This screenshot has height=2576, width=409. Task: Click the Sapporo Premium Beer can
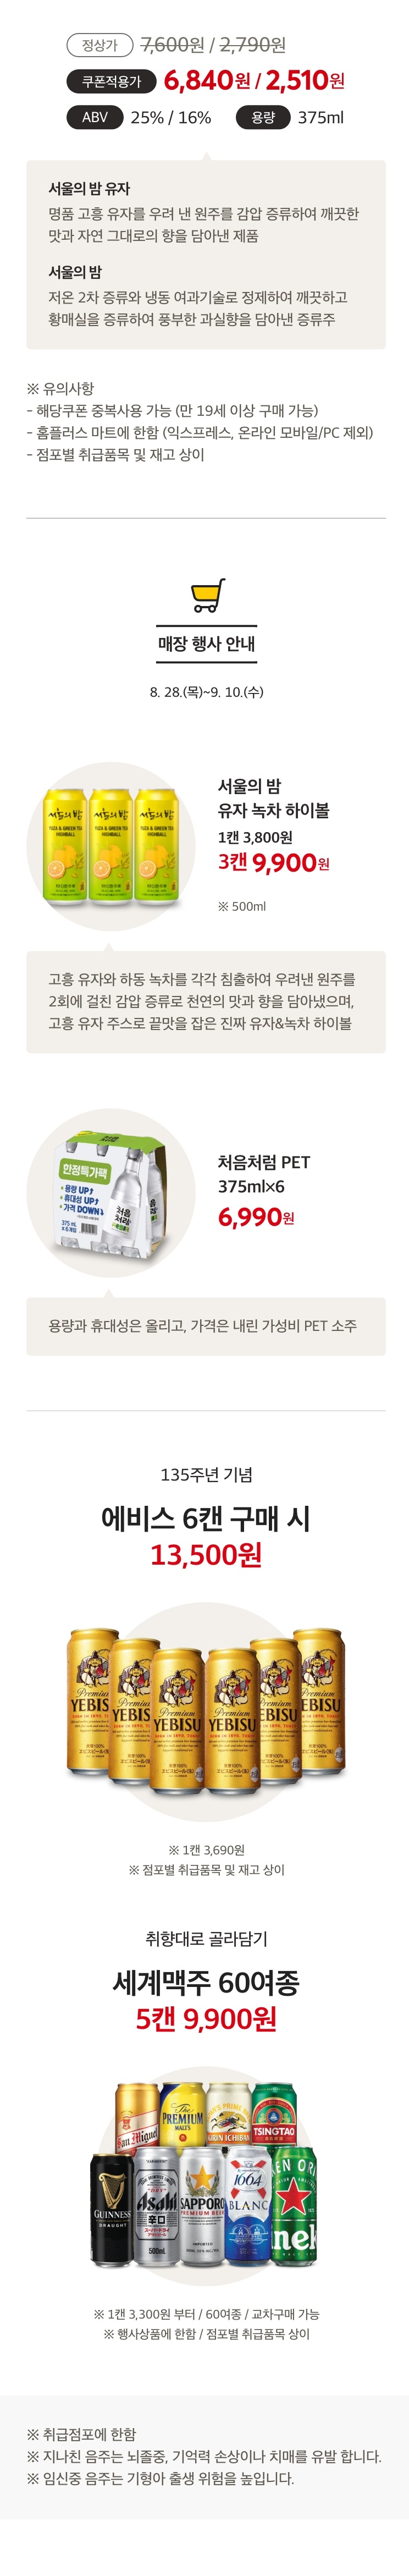[202, 2210]
